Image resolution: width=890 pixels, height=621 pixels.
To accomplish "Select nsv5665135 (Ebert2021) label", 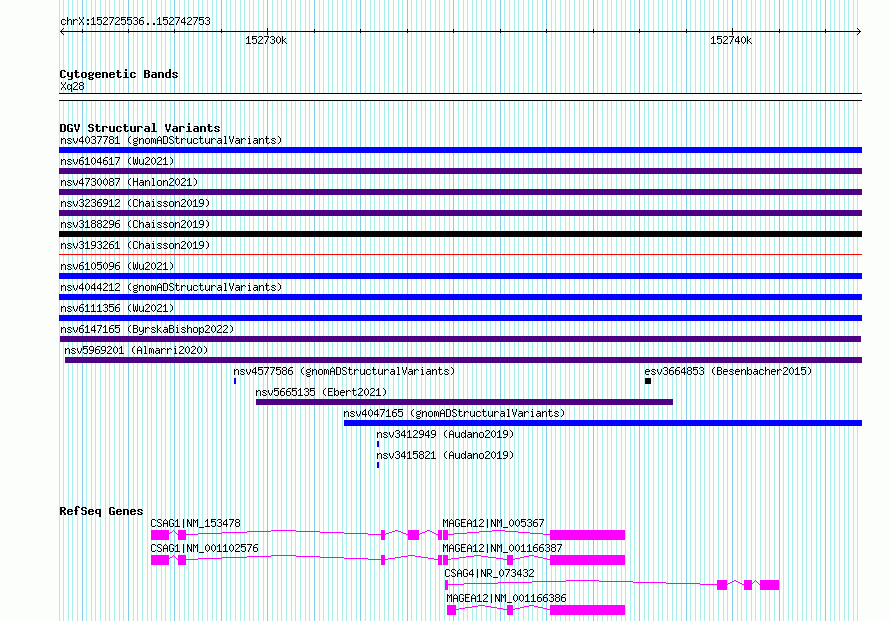I will click(x=321, y=392).
